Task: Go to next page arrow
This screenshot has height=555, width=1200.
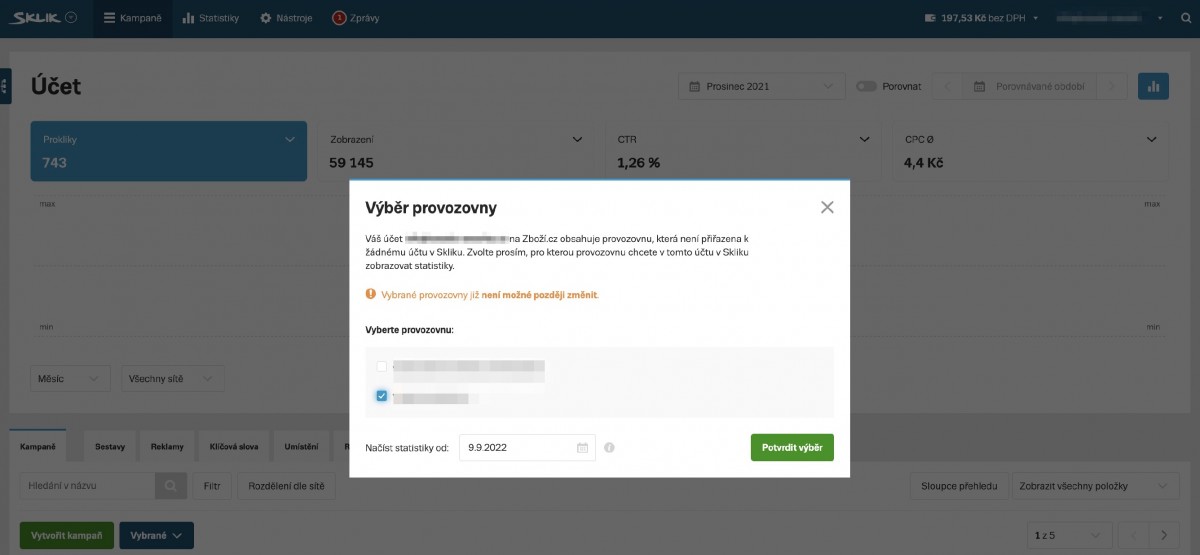Action: (1164, 535)
